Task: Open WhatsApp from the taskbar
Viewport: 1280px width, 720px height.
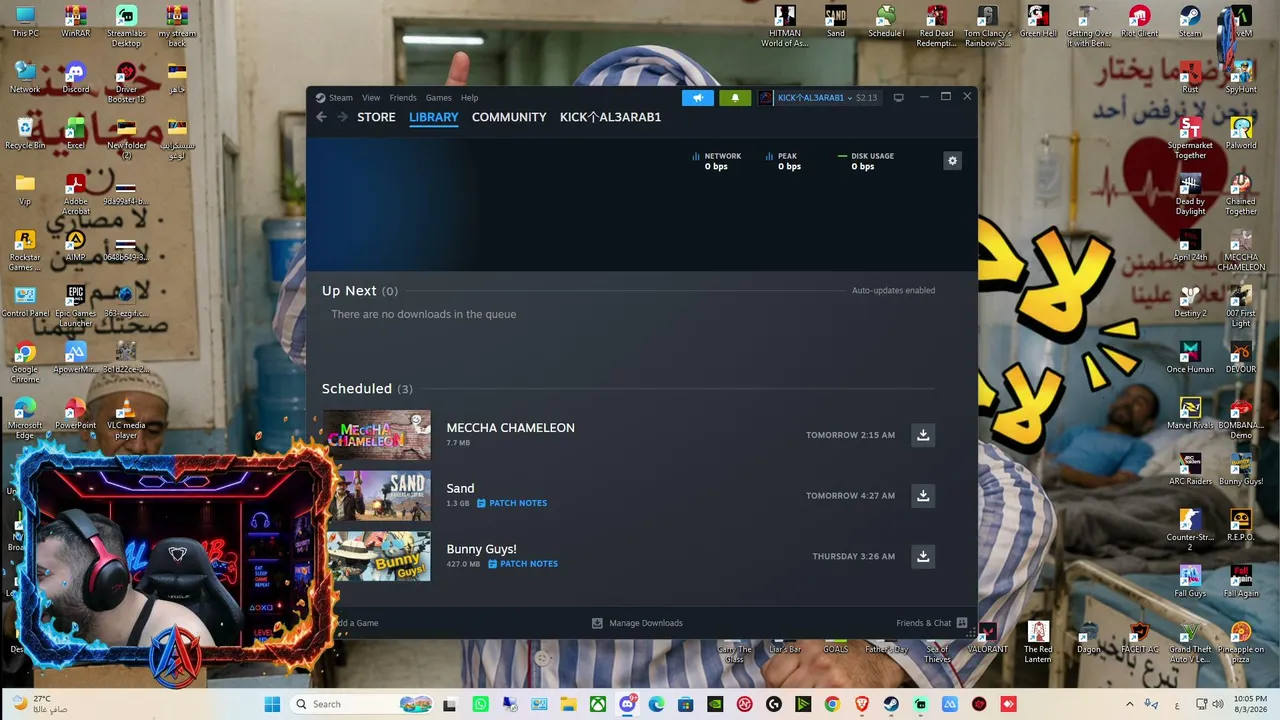Action: click(x=481, y=704)
